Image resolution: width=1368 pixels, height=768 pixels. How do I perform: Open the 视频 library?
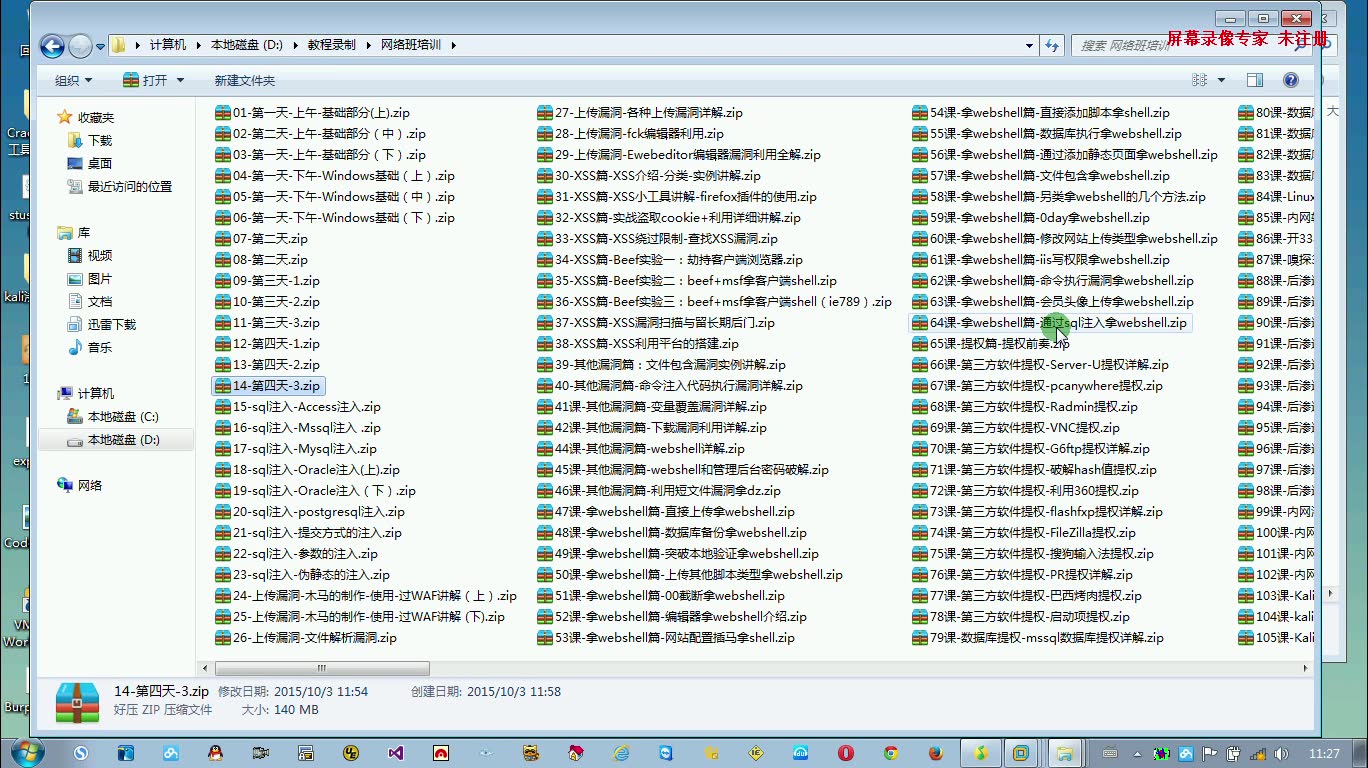(100, 256)
